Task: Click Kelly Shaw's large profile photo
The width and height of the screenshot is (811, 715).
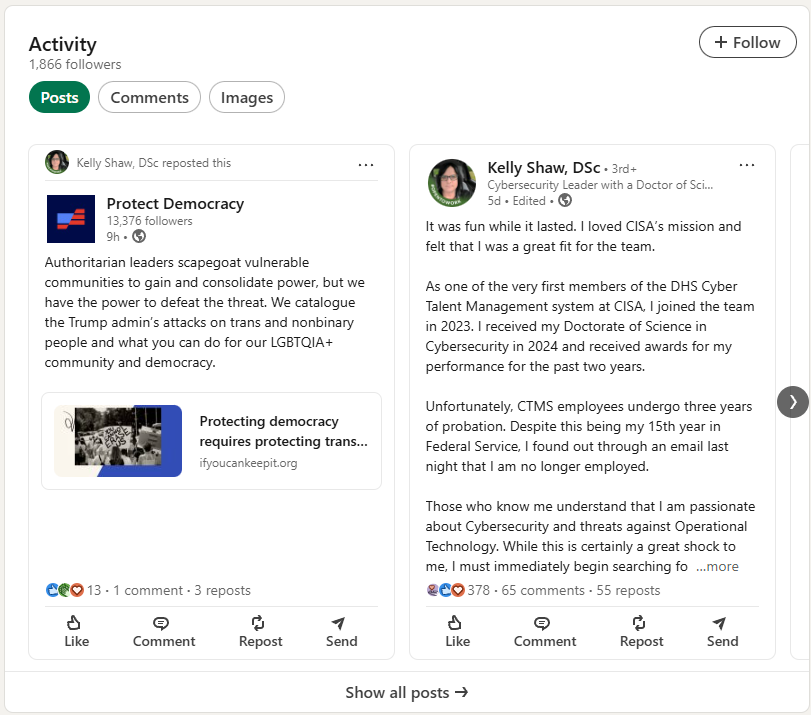Action: [452, 183]
